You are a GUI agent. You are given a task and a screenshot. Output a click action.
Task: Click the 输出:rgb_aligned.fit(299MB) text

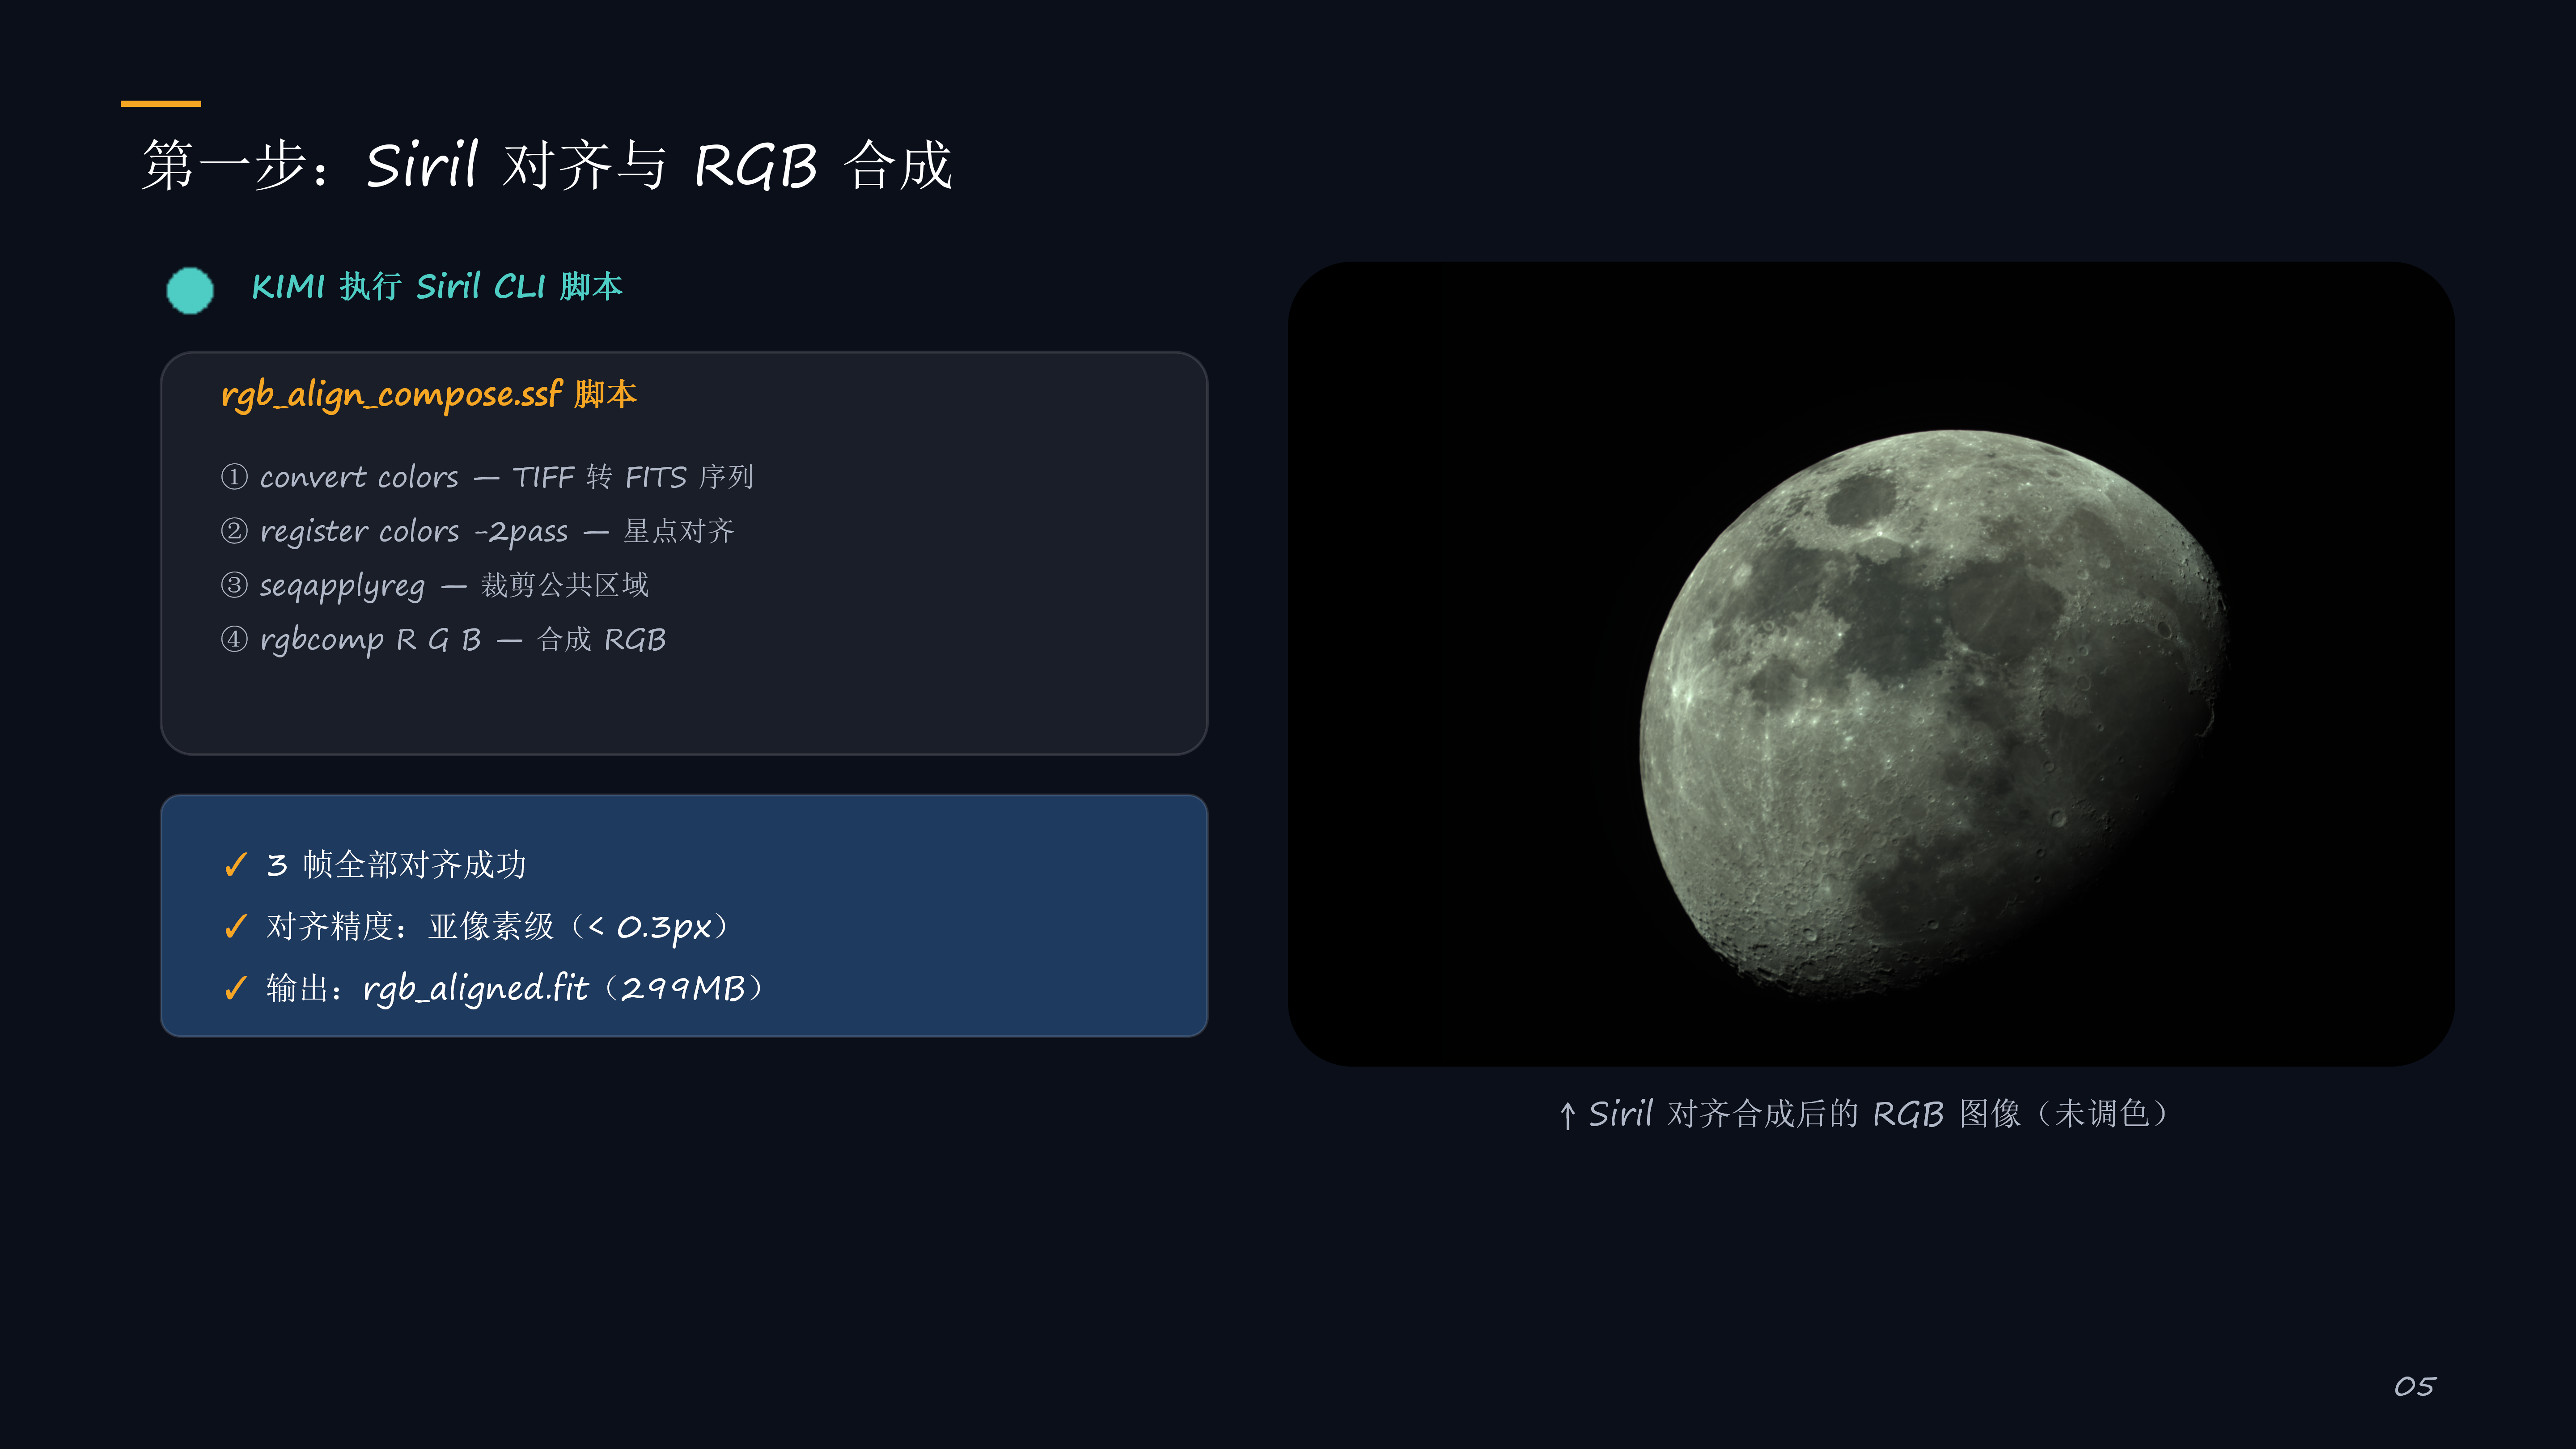[x=516, y=989]
